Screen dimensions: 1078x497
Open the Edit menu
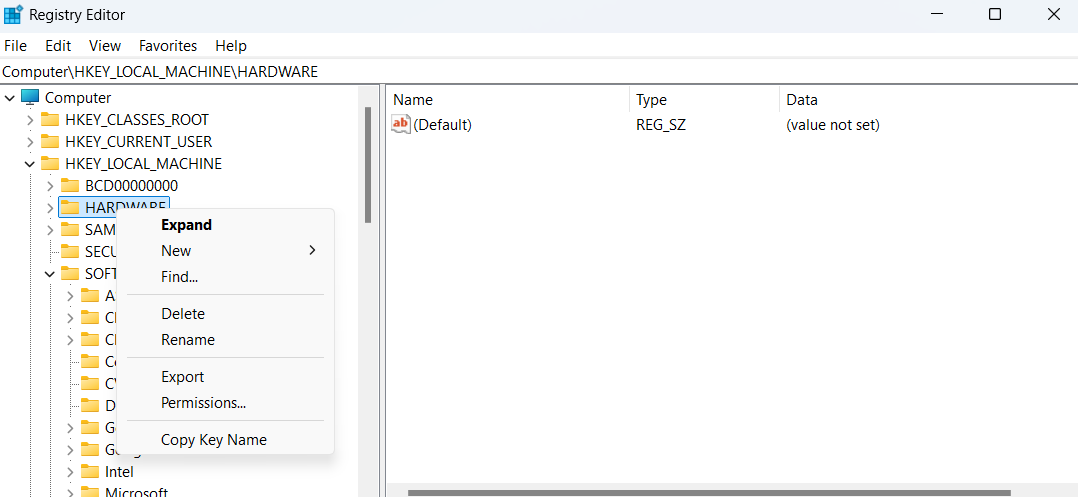coord(58,45)
